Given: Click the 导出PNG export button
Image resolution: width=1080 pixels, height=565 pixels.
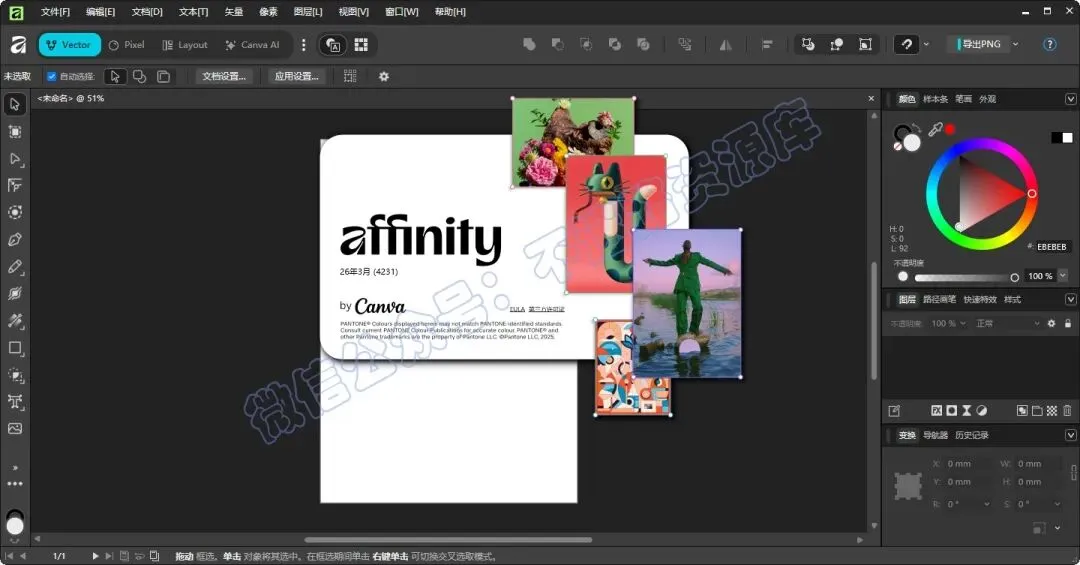Looking at the screenshot, I should tap(979, 44).
